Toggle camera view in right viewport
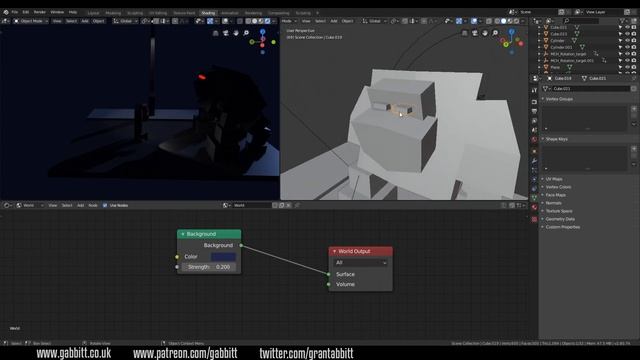 (475, 33)
